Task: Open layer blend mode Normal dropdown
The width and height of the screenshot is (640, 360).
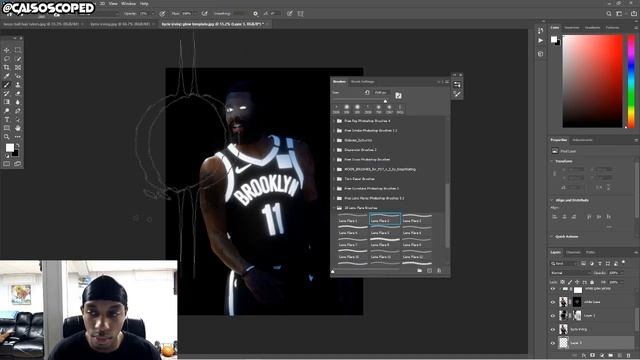Action: pos(570,273)
